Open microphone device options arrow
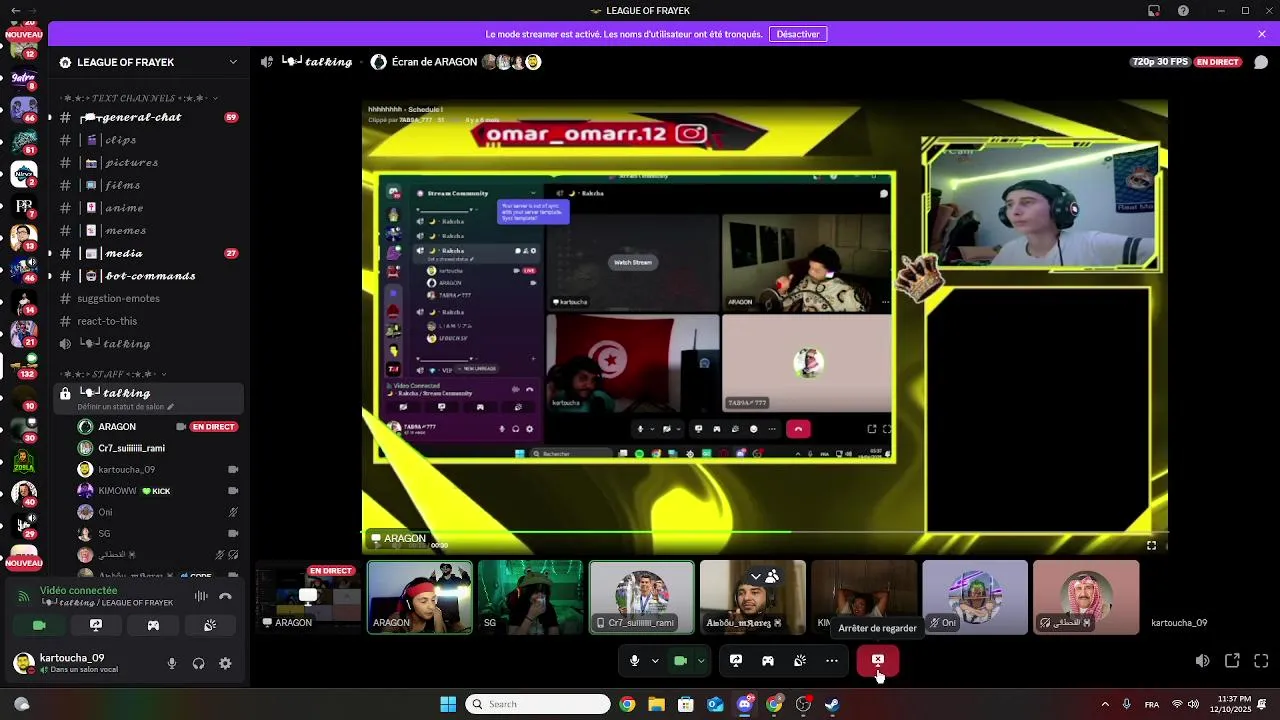Viewport: 1280px width, 720px height. [655, 660]
